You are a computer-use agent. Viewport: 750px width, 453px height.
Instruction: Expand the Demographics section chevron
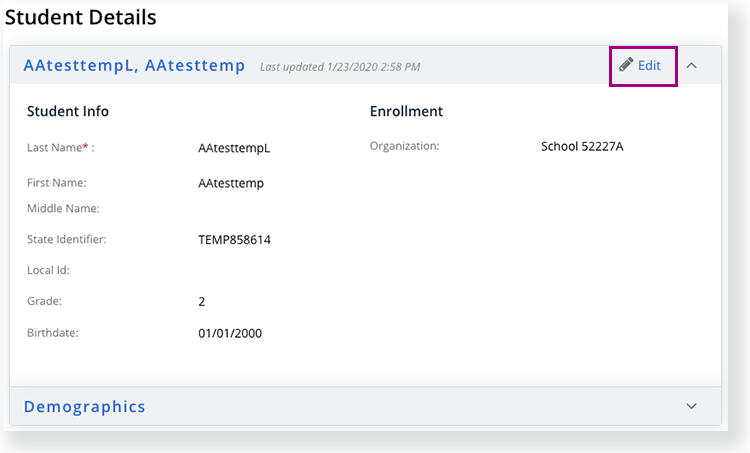pos(691,406)
